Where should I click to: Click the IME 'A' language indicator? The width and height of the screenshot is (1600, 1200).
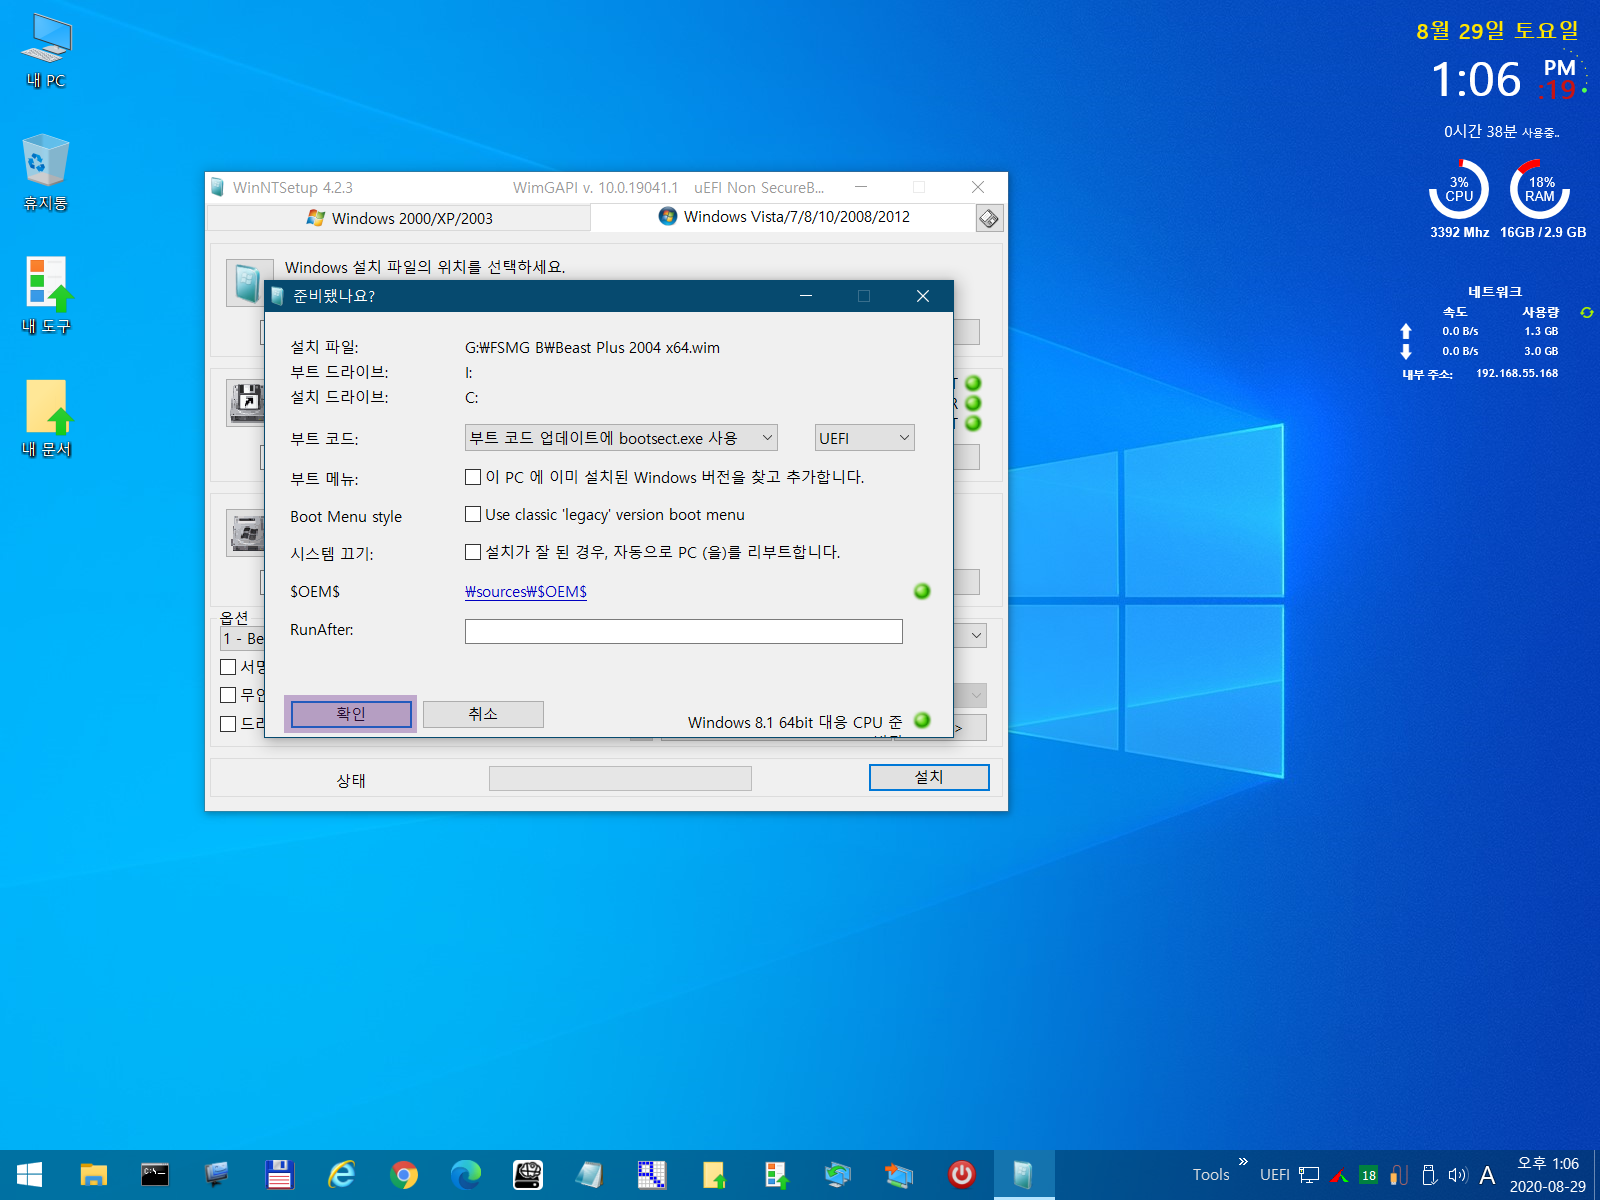[x=1487, y=1175]
